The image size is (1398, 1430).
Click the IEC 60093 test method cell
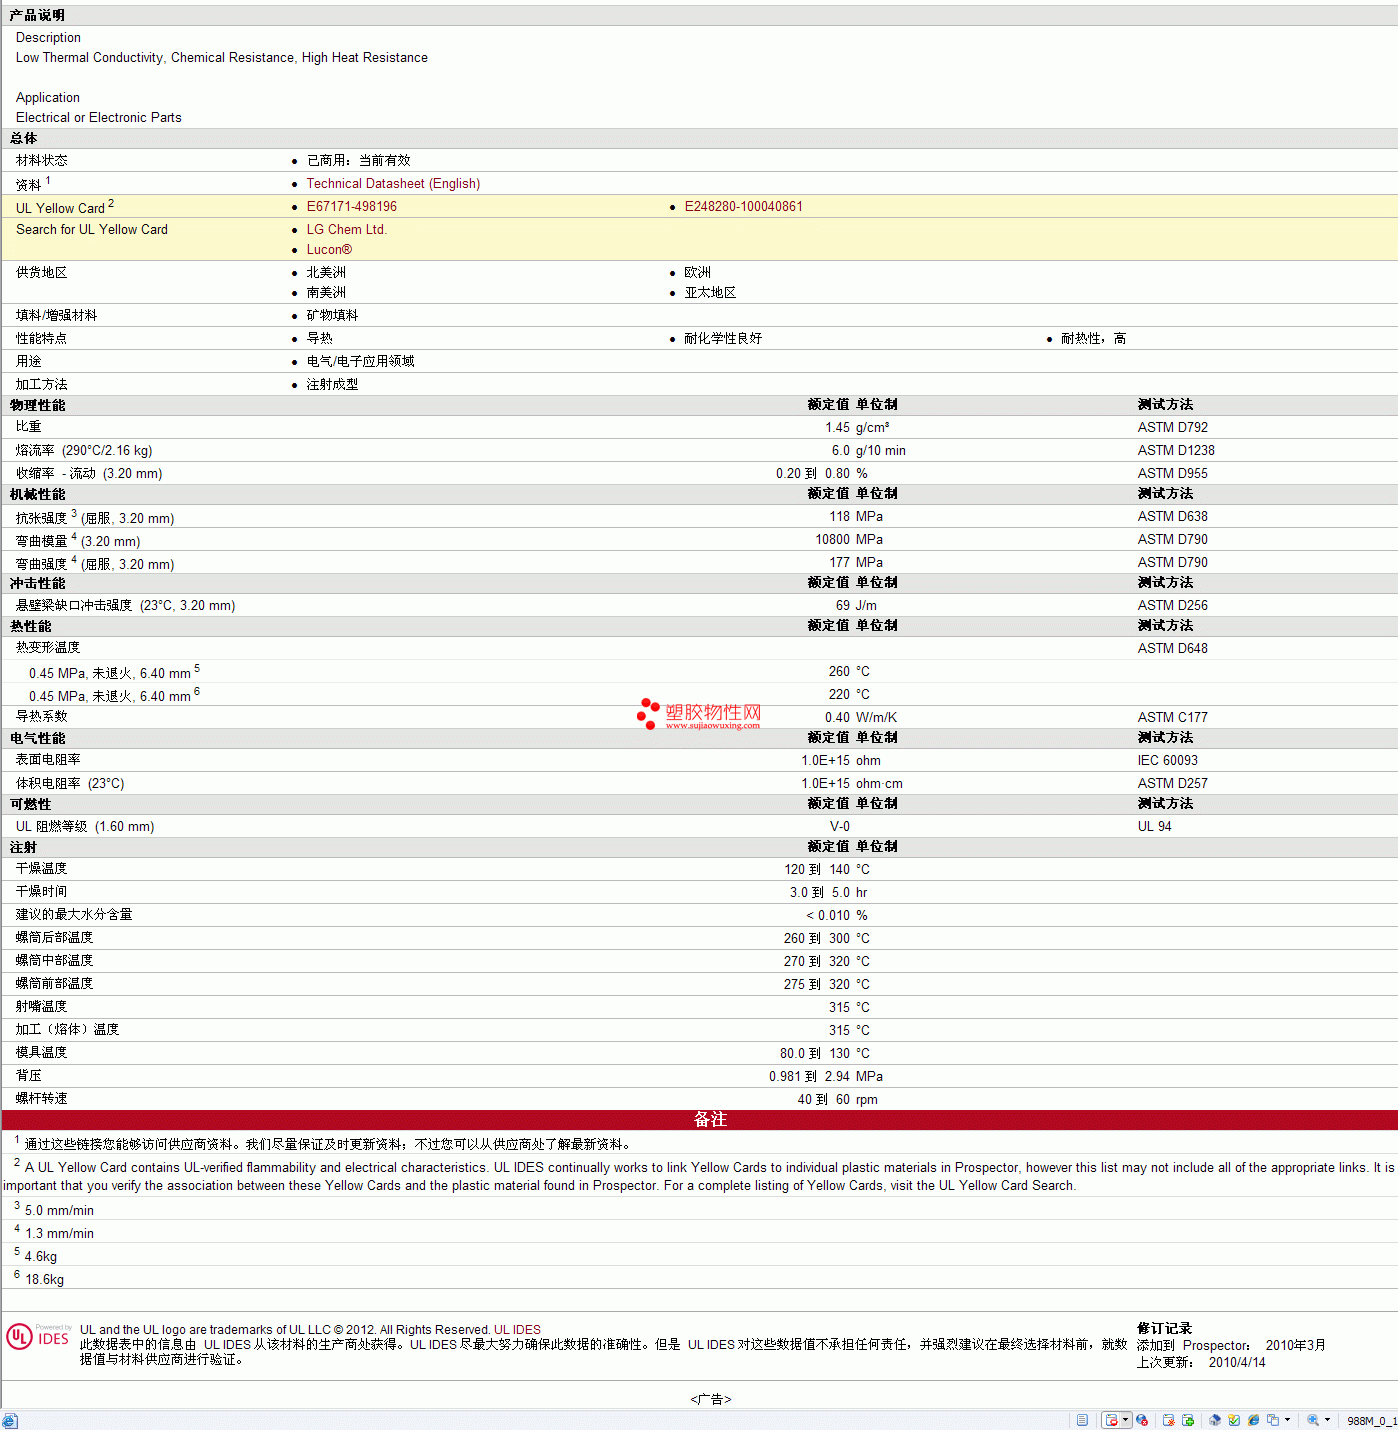1167,761
